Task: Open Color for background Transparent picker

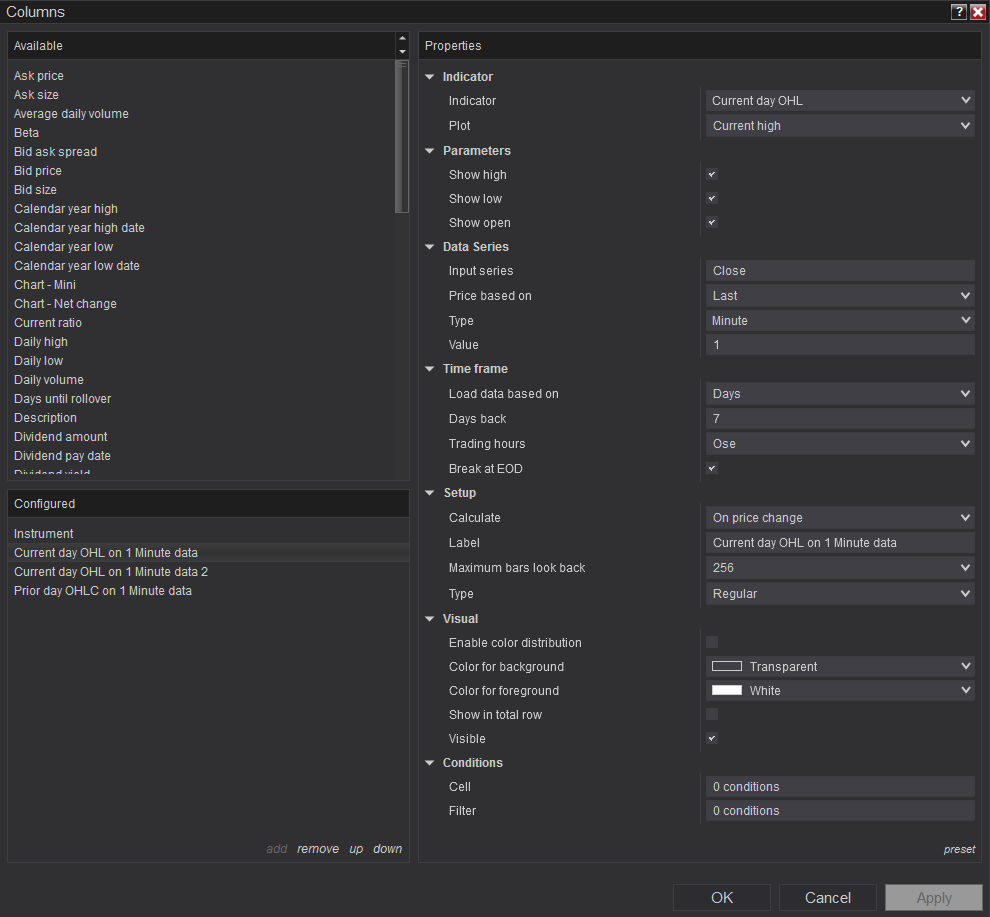Action: (x=840, y=666)
